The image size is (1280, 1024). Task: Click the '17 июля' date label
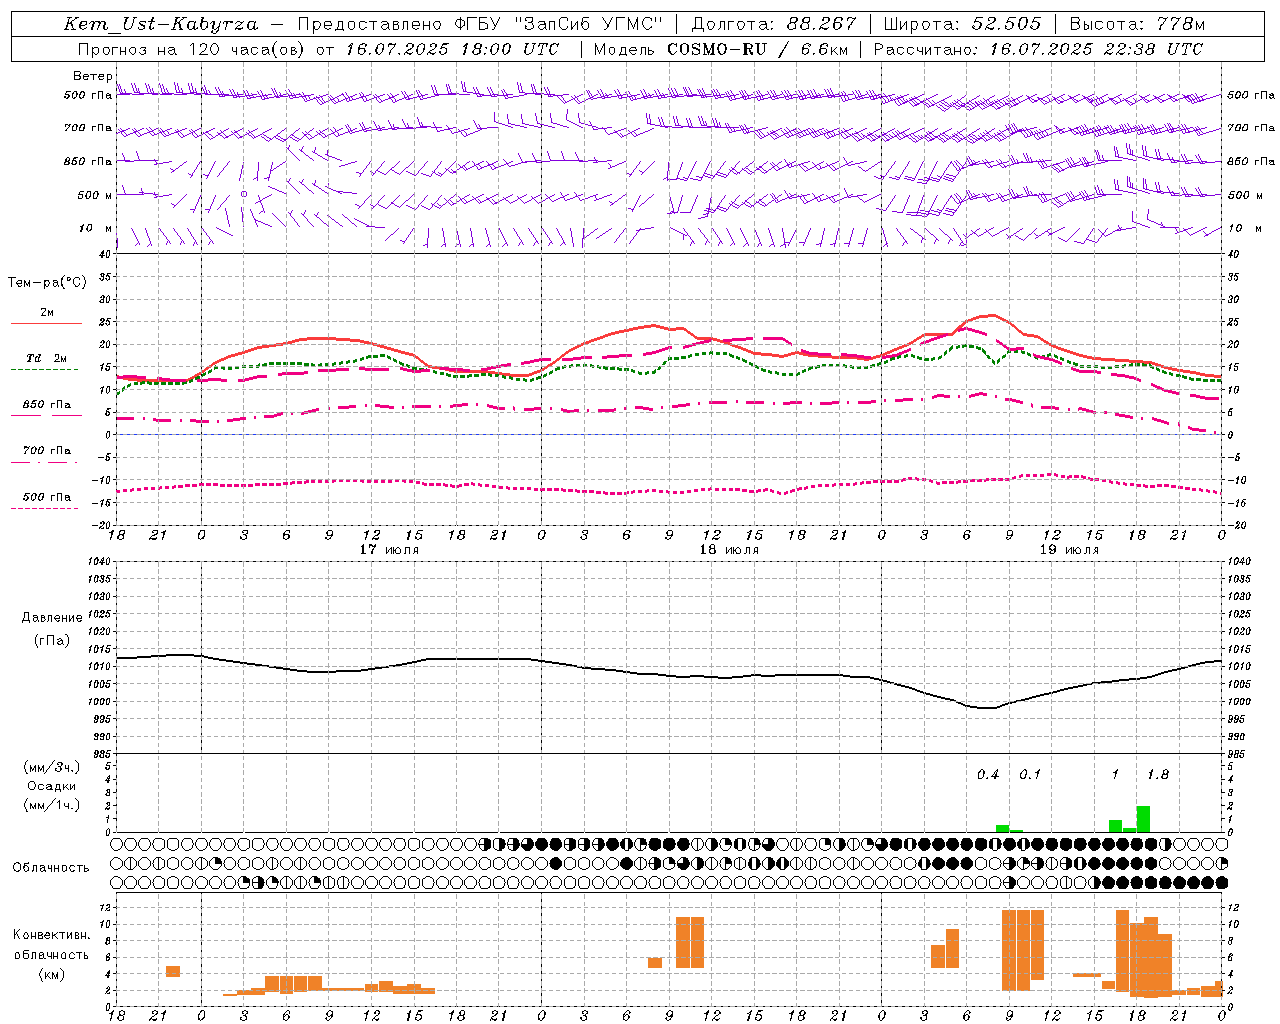click(x=389, y=550)
